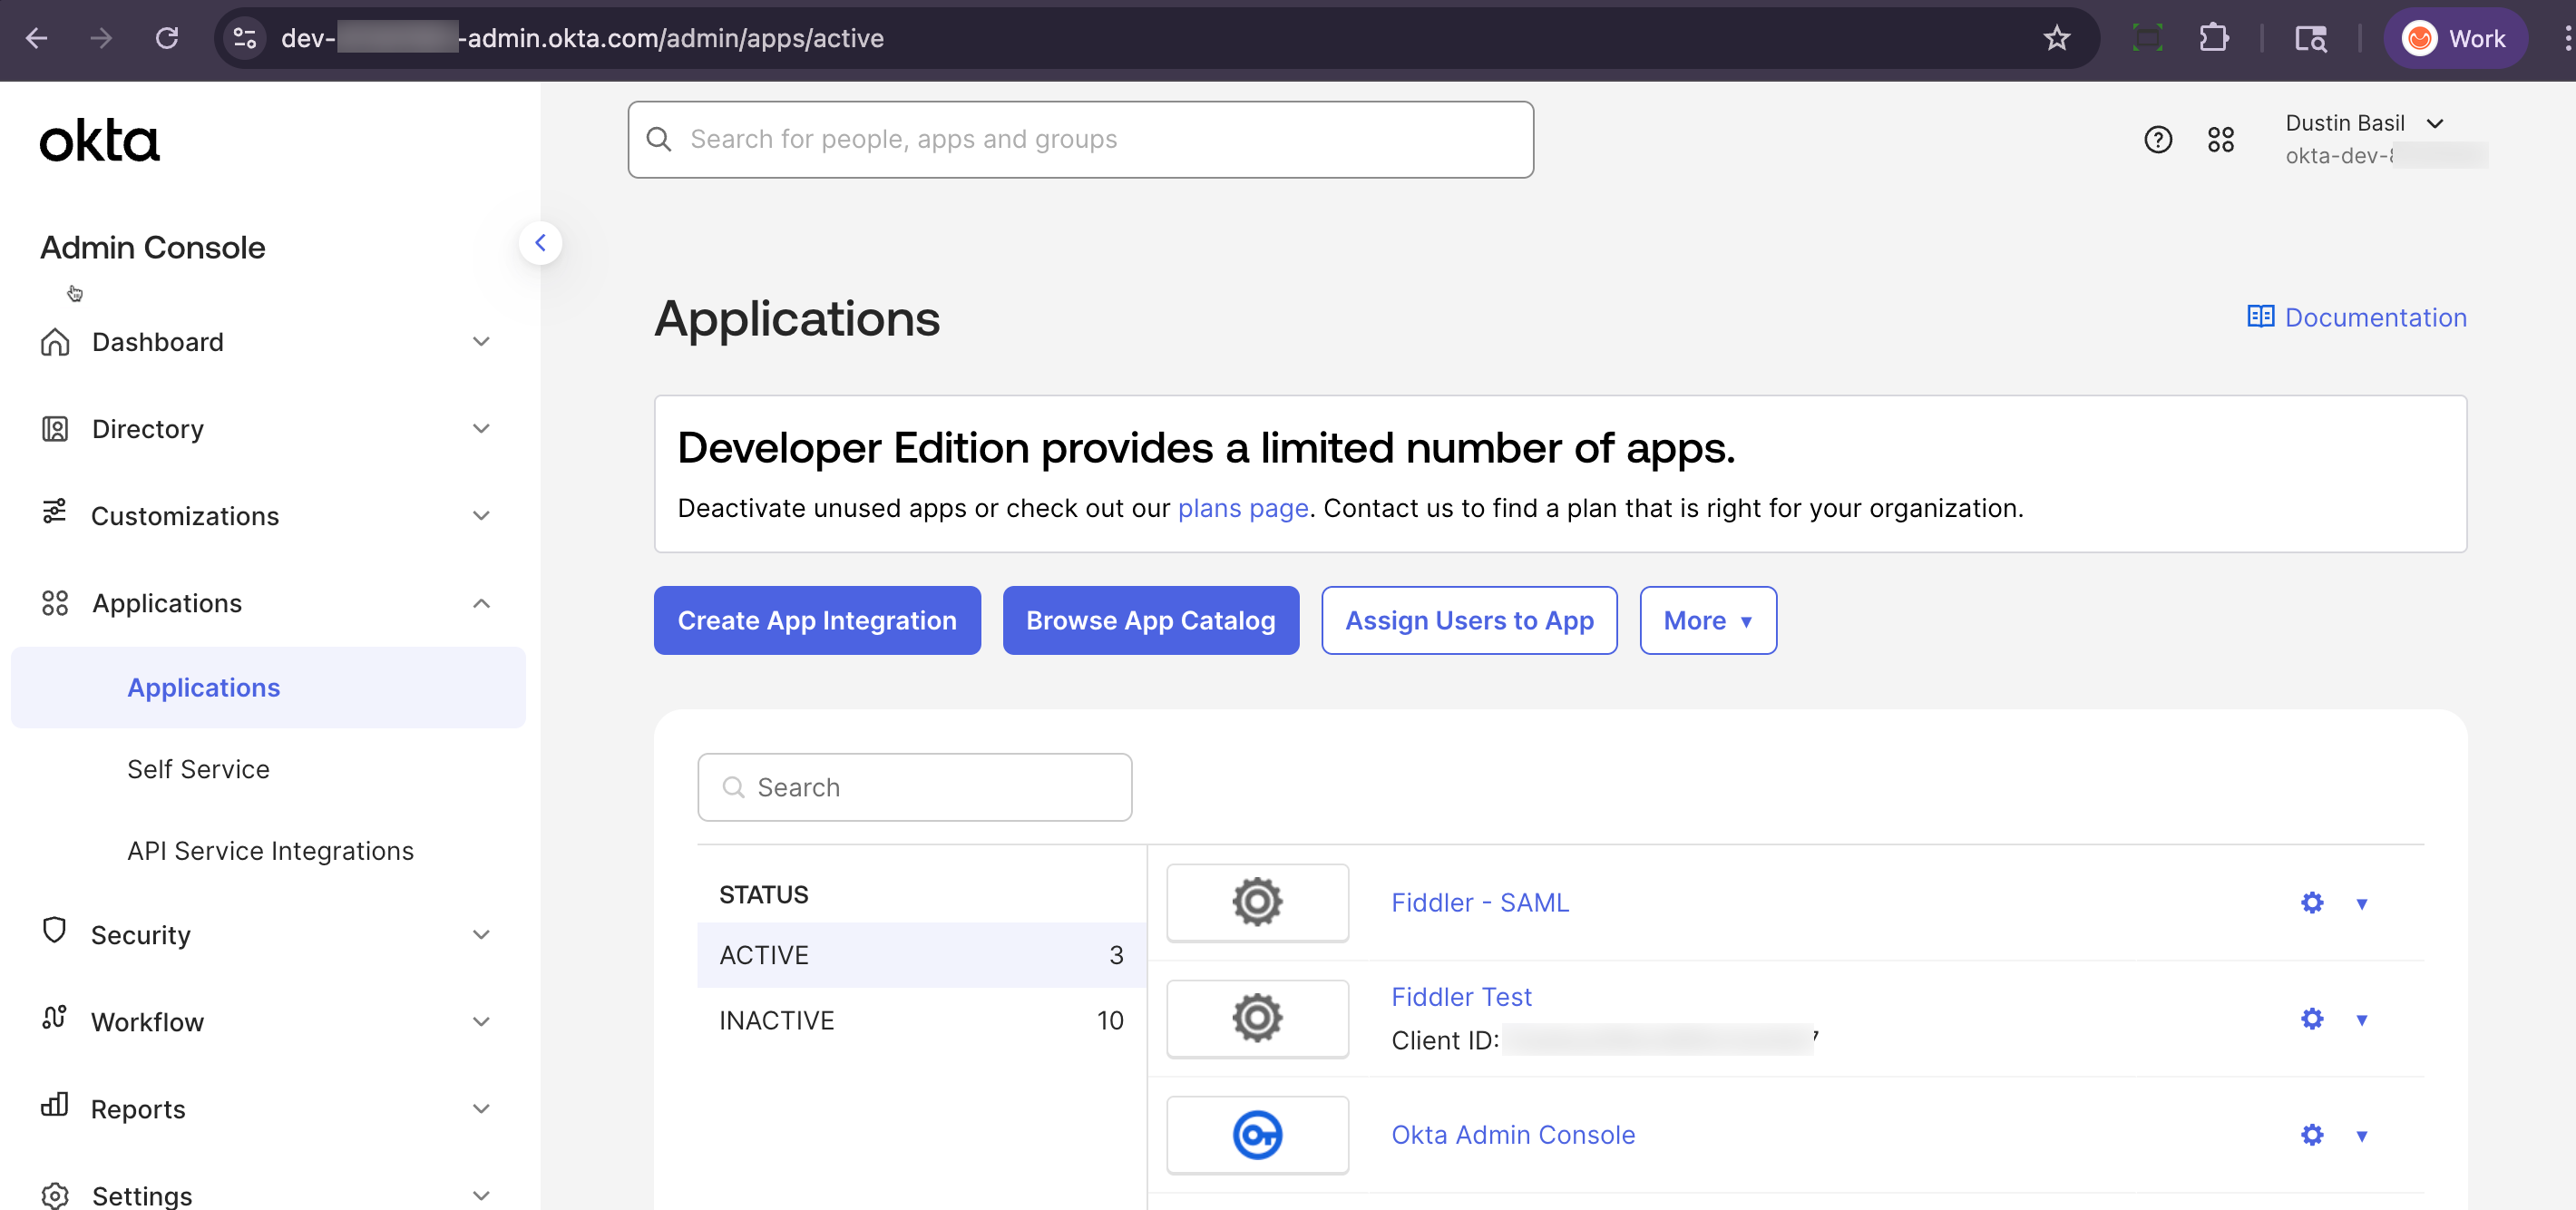Click Create App Integration
Screen dimensions: 2576x1210
817,620
